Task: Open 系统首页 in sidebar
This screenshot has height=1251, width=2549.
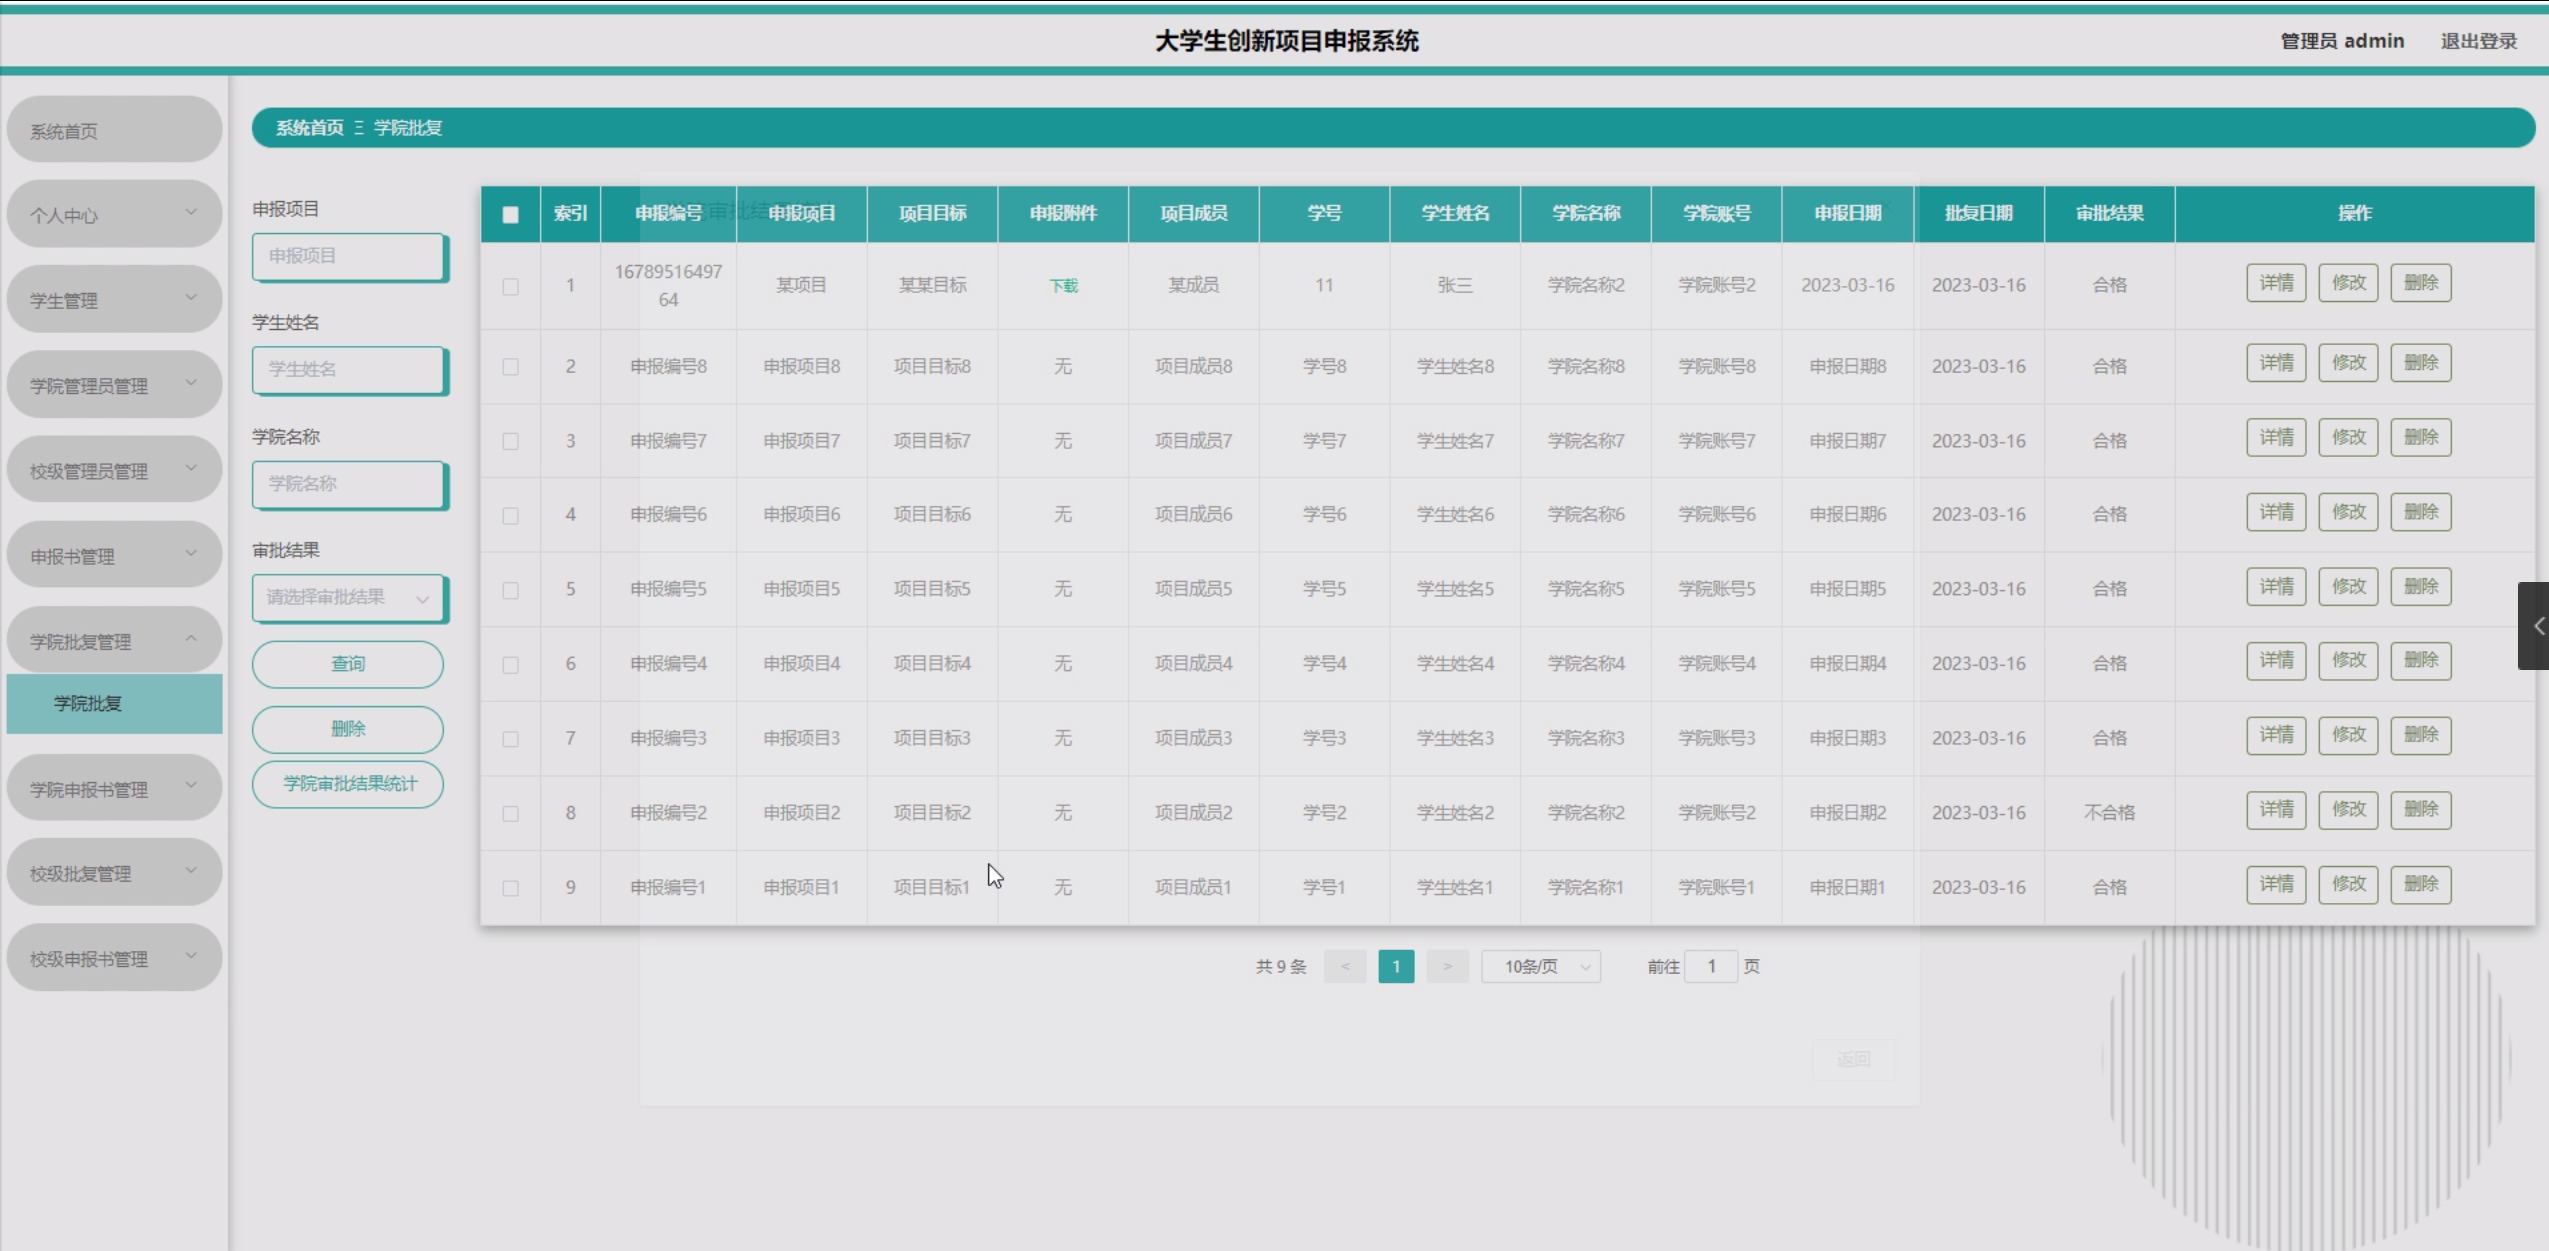Action: click(x=114, y=131)
